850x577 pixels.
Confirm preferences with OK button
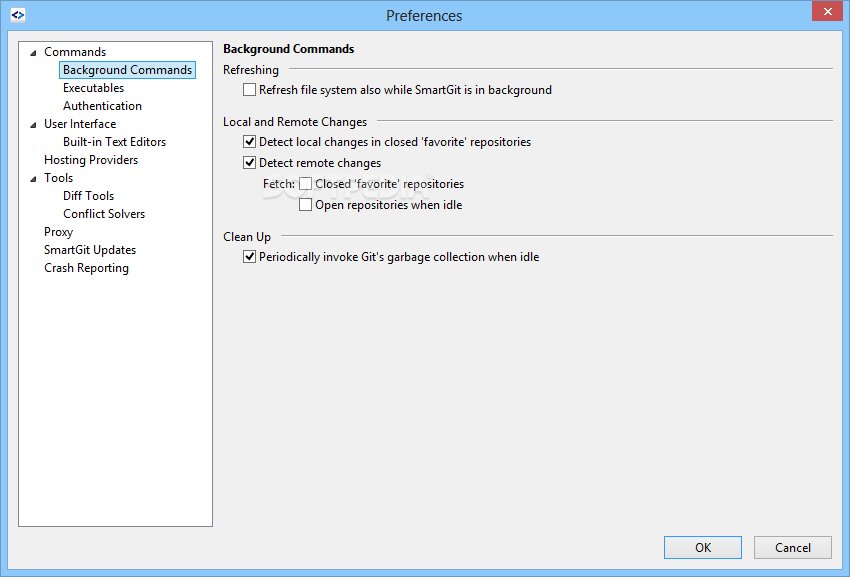703,547
